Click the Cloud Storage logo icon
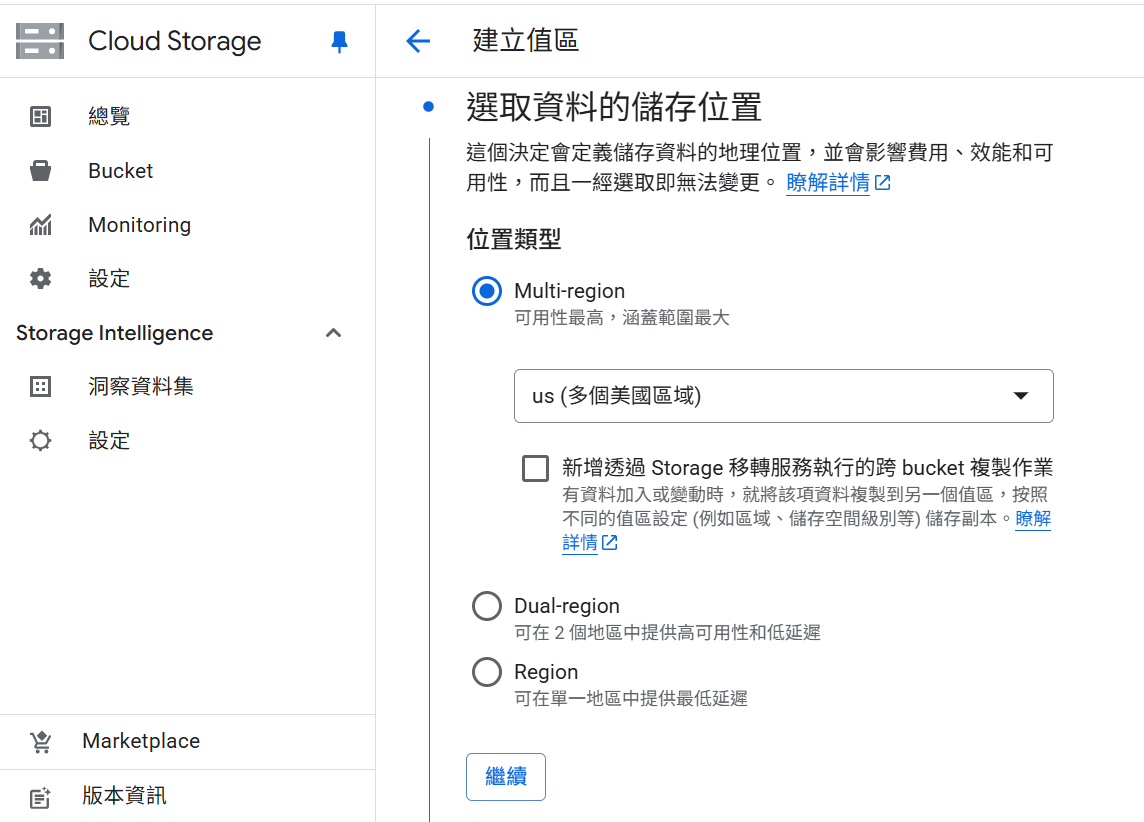The image size is (1144, 822). 40,41
